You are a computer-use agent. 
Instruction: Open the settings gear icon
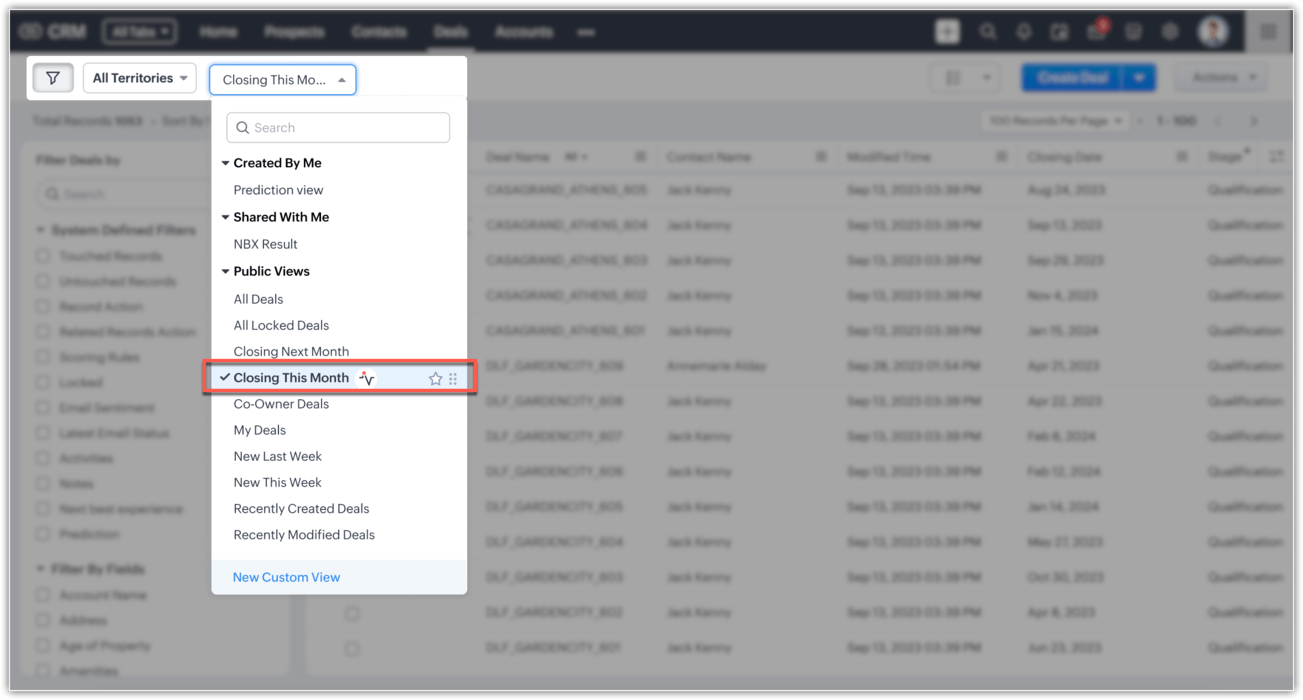click(1170, 32)
